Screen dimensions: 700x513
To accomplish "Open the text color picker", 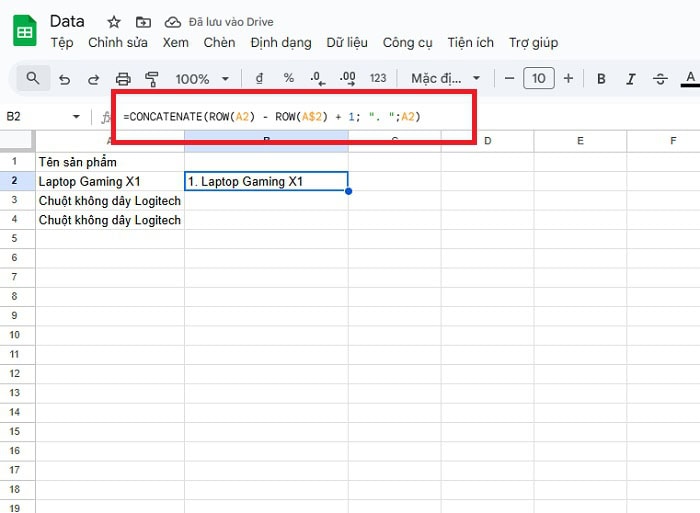I will tap(690, 79).
